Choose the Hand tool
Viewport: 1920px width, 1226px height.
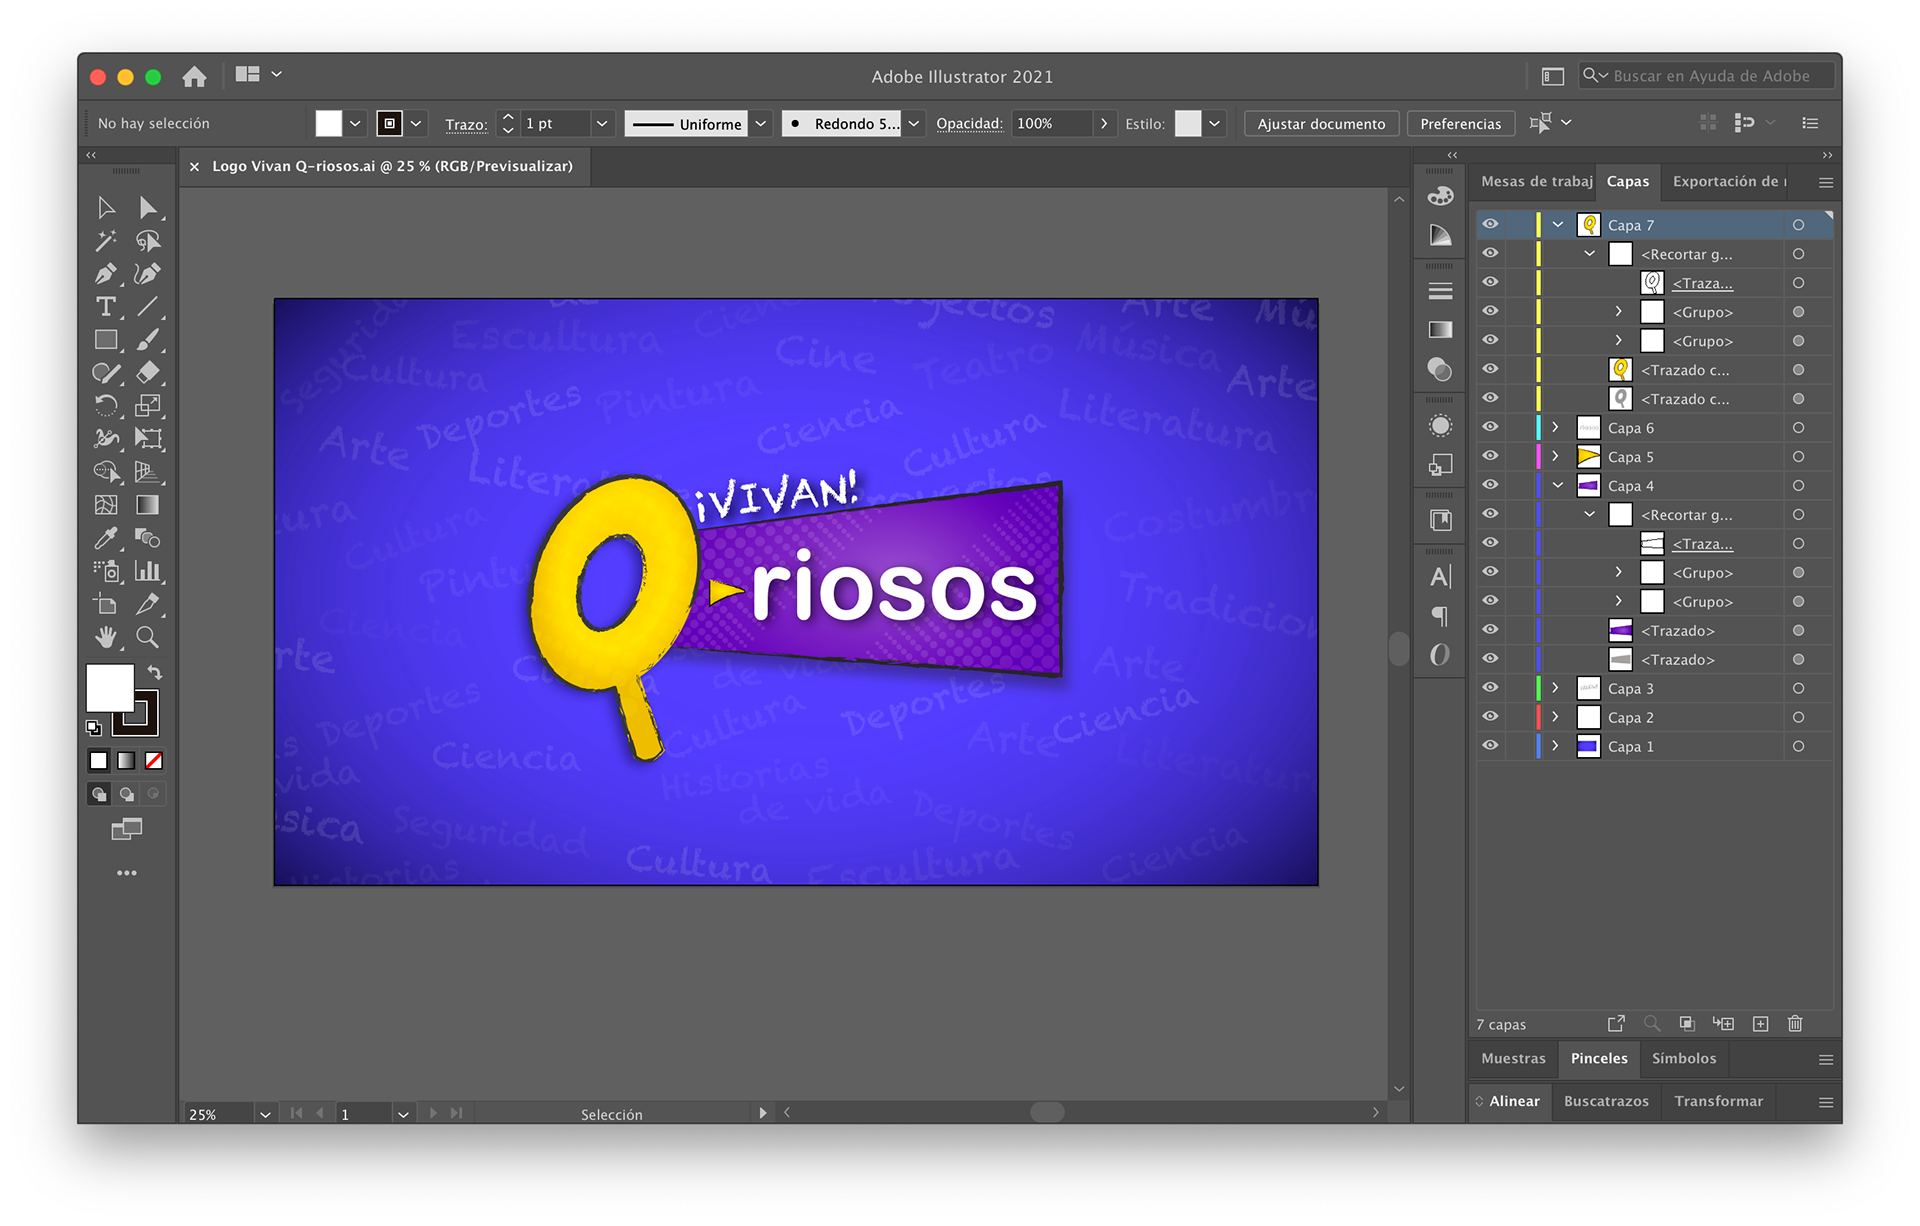pos(105,637)
